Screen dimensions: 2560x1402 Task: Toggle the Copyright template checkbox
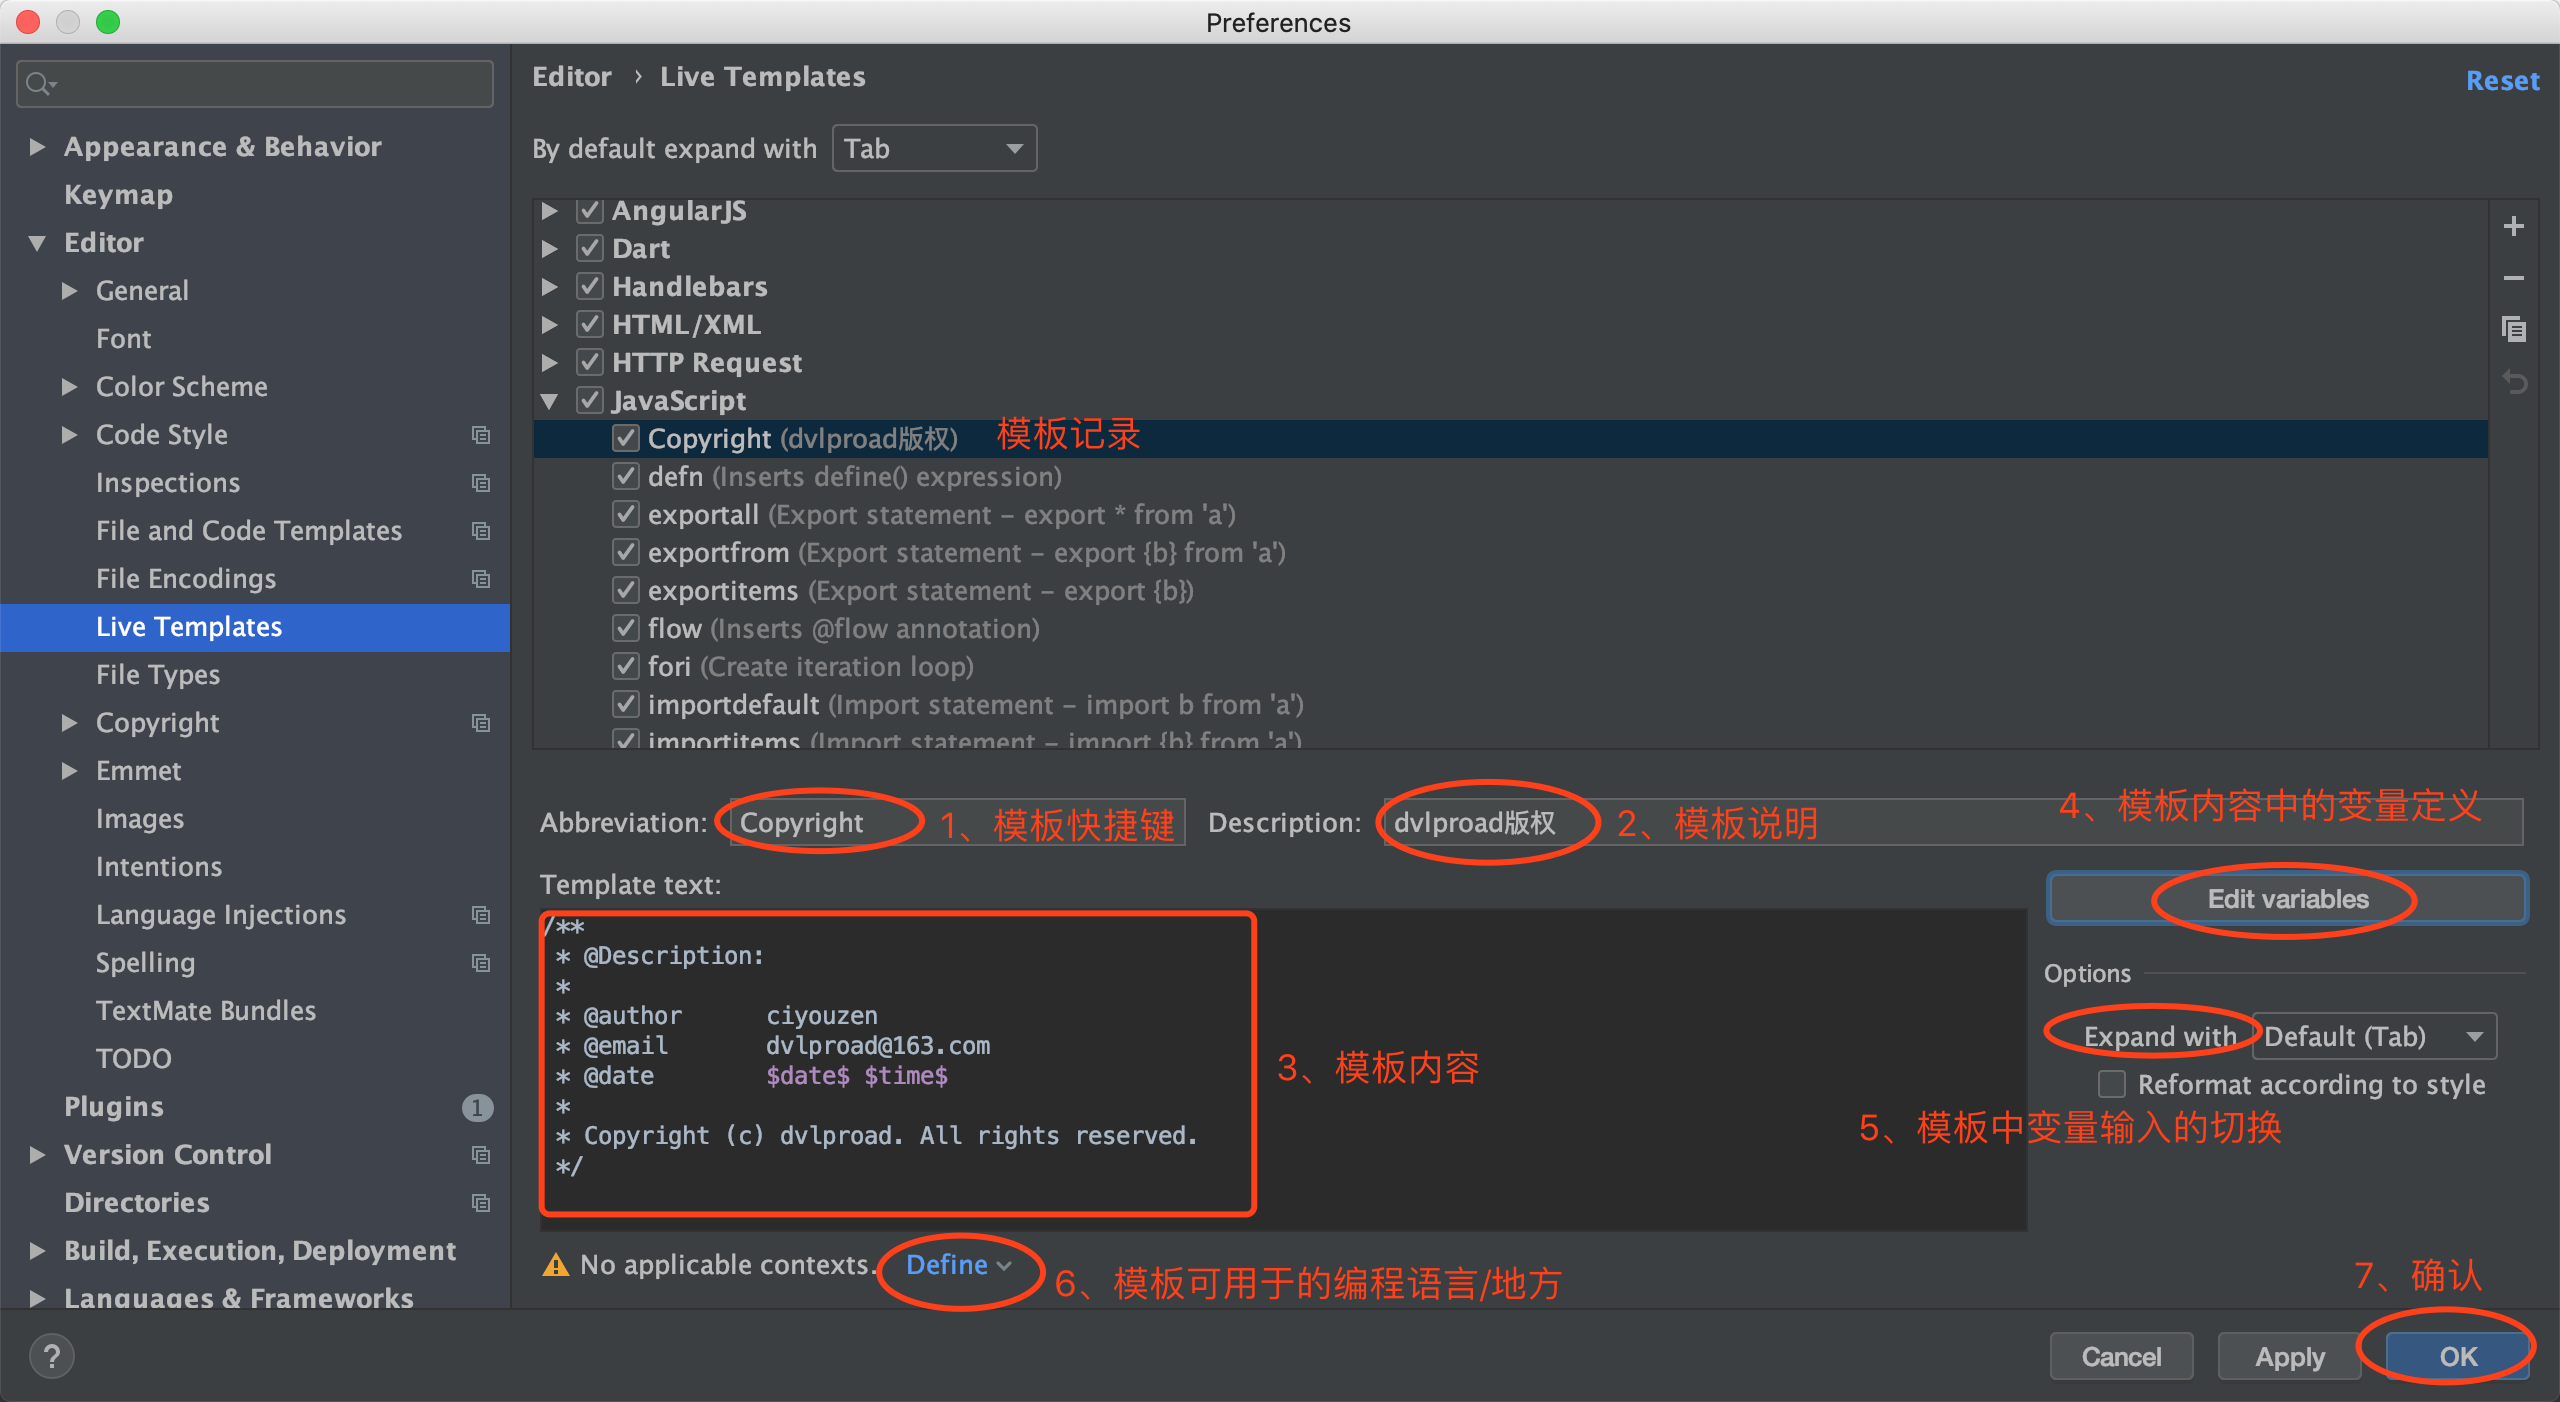625,439
